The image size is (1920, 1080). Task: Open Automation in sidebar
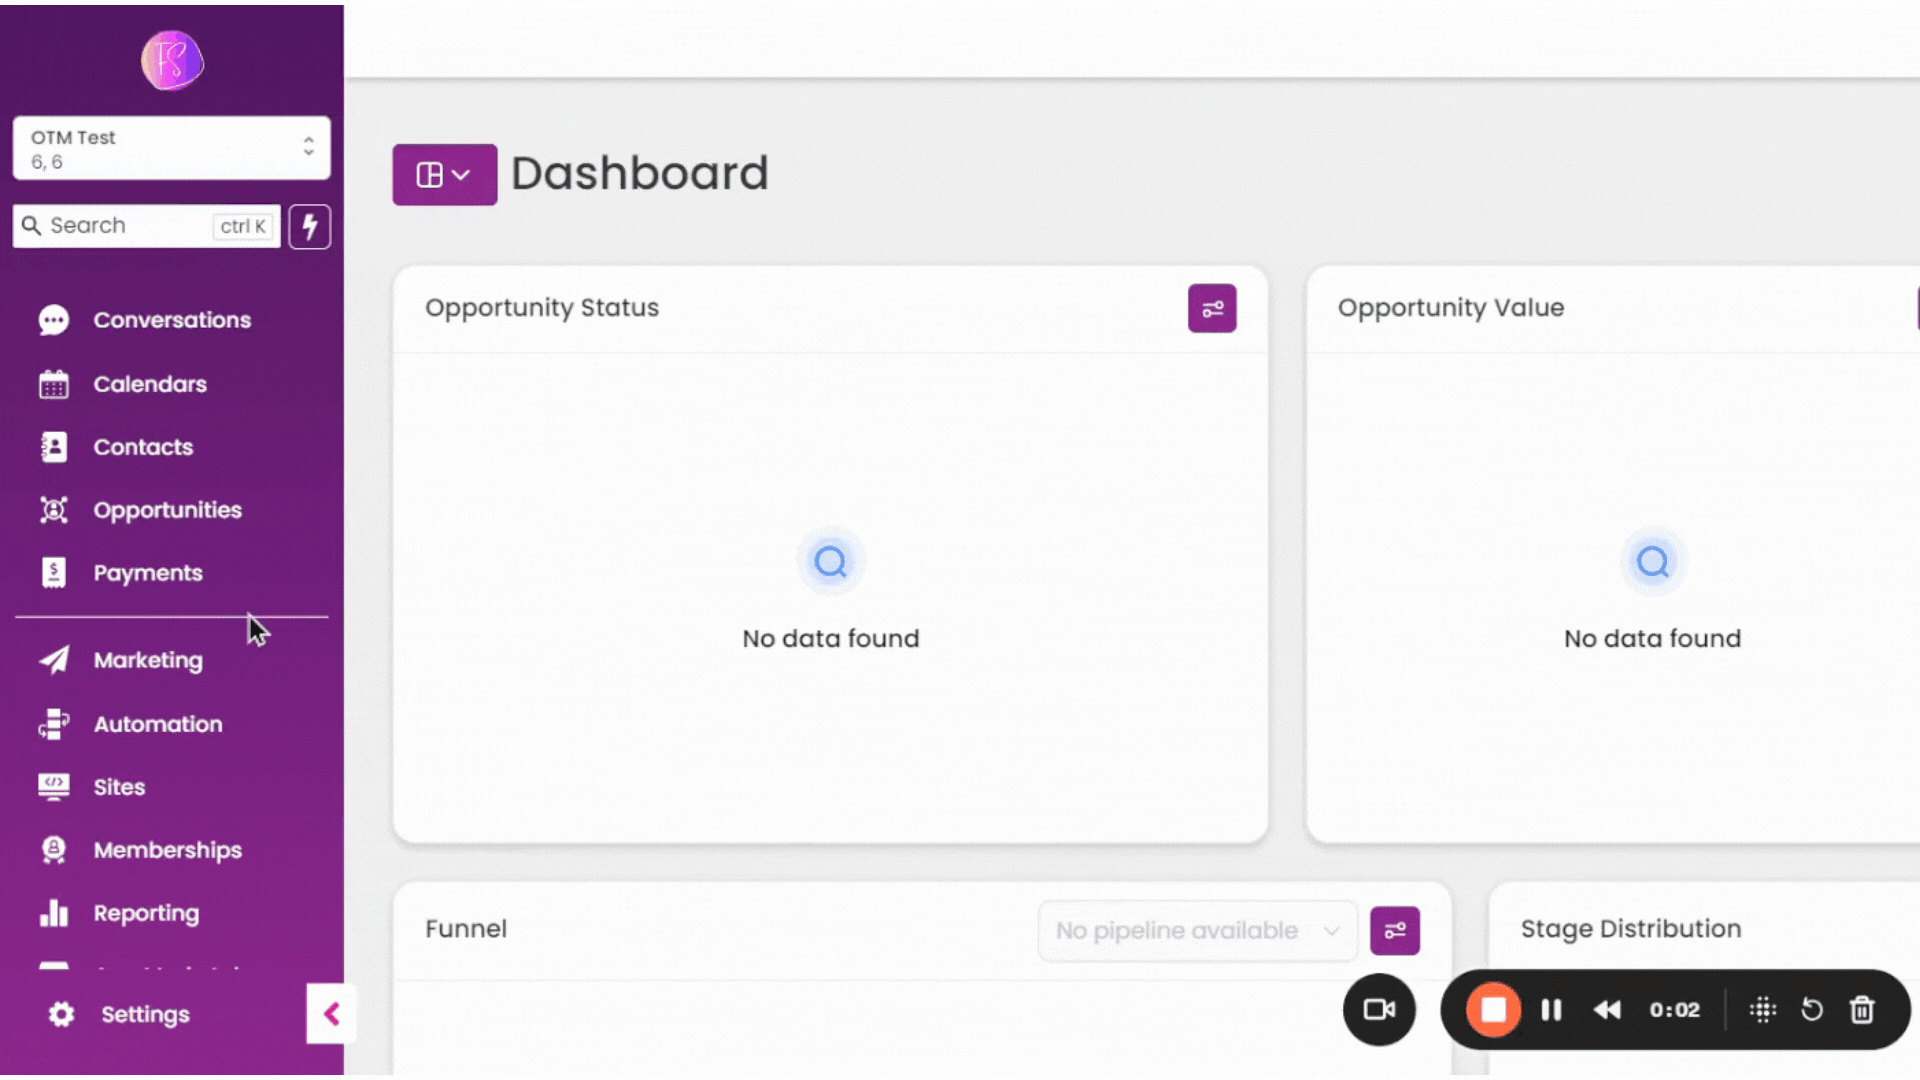click(x=158, y=724)
